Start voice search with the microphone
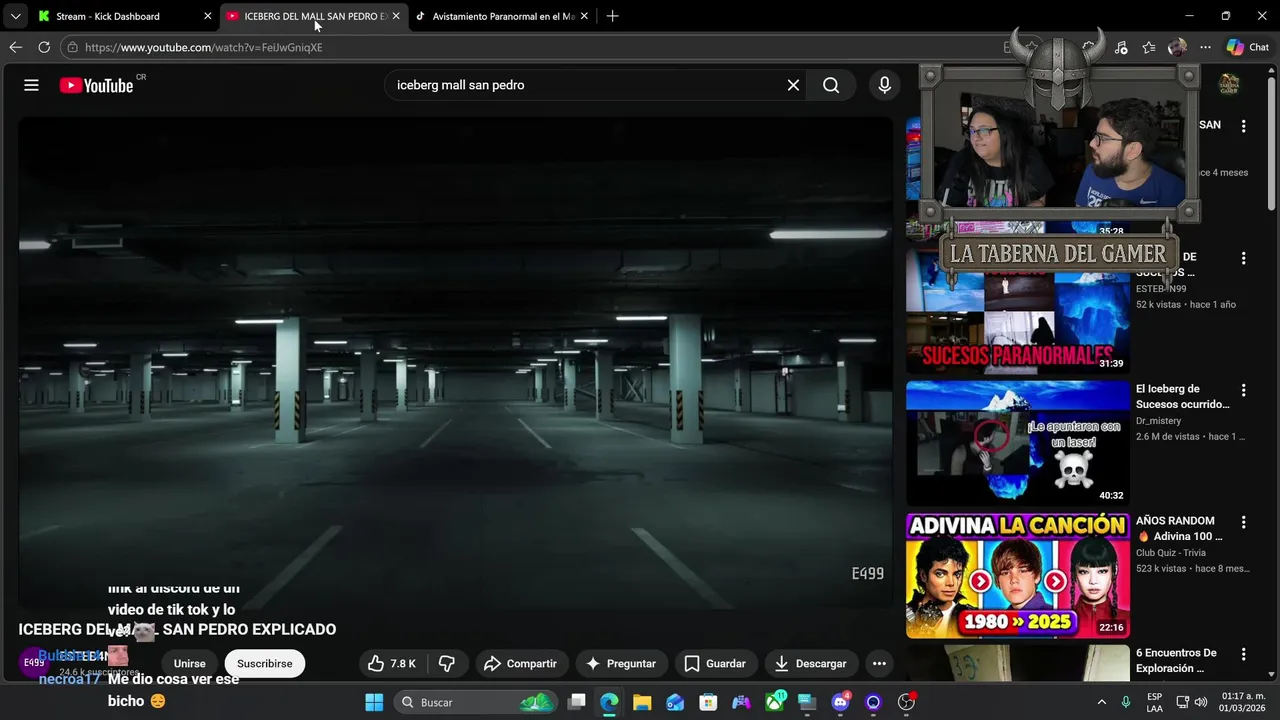The height and width of the screenshot is (720, 1280). click(884, 85)
